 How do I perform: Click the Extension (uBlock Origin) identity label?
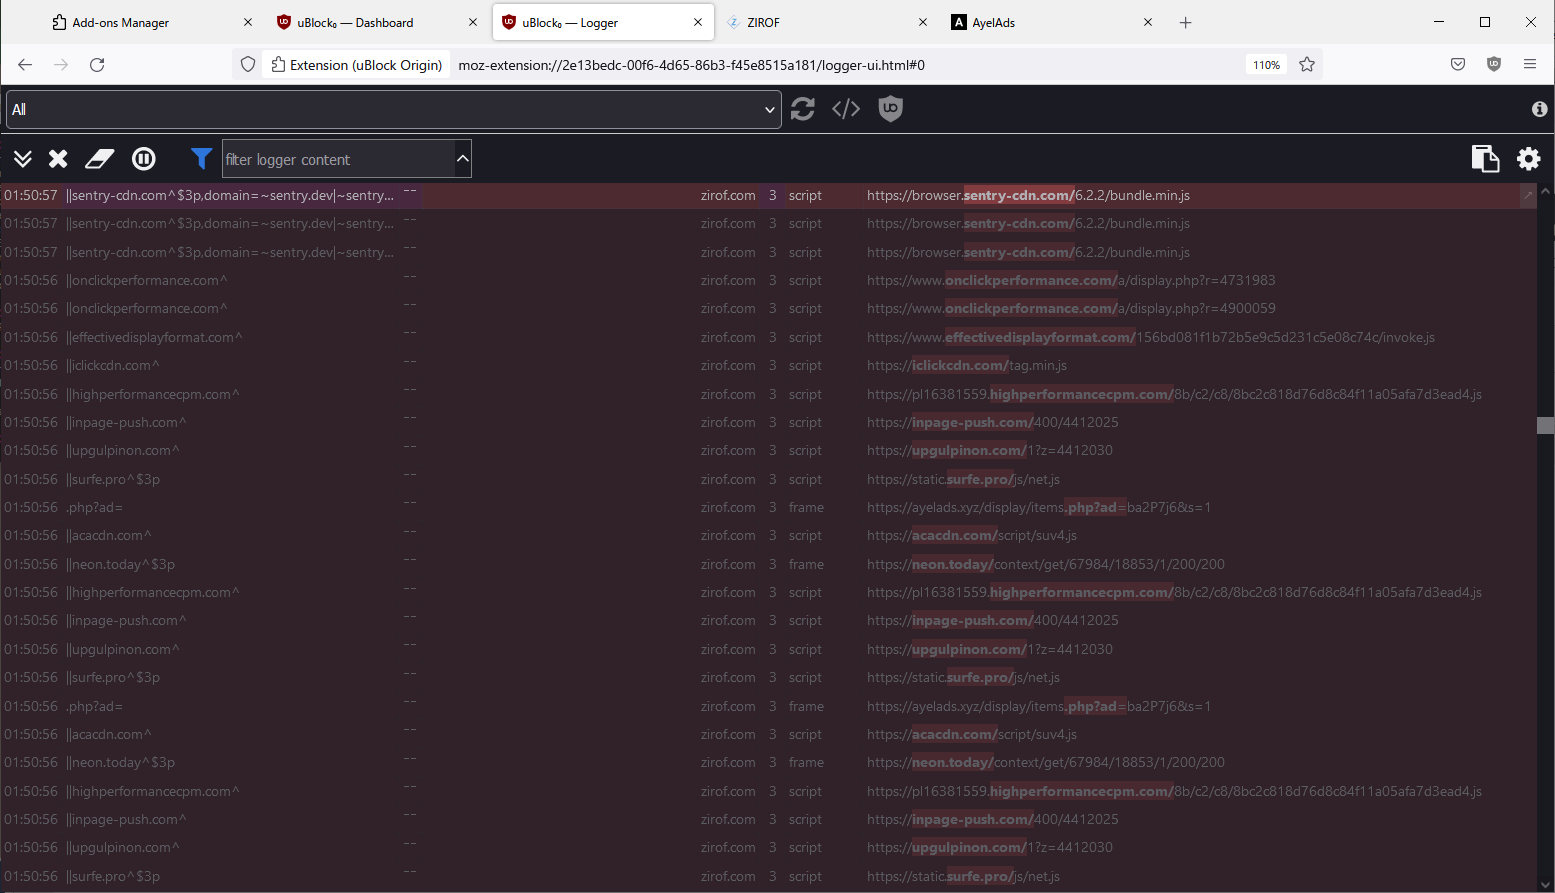click(x=357, y=65)
